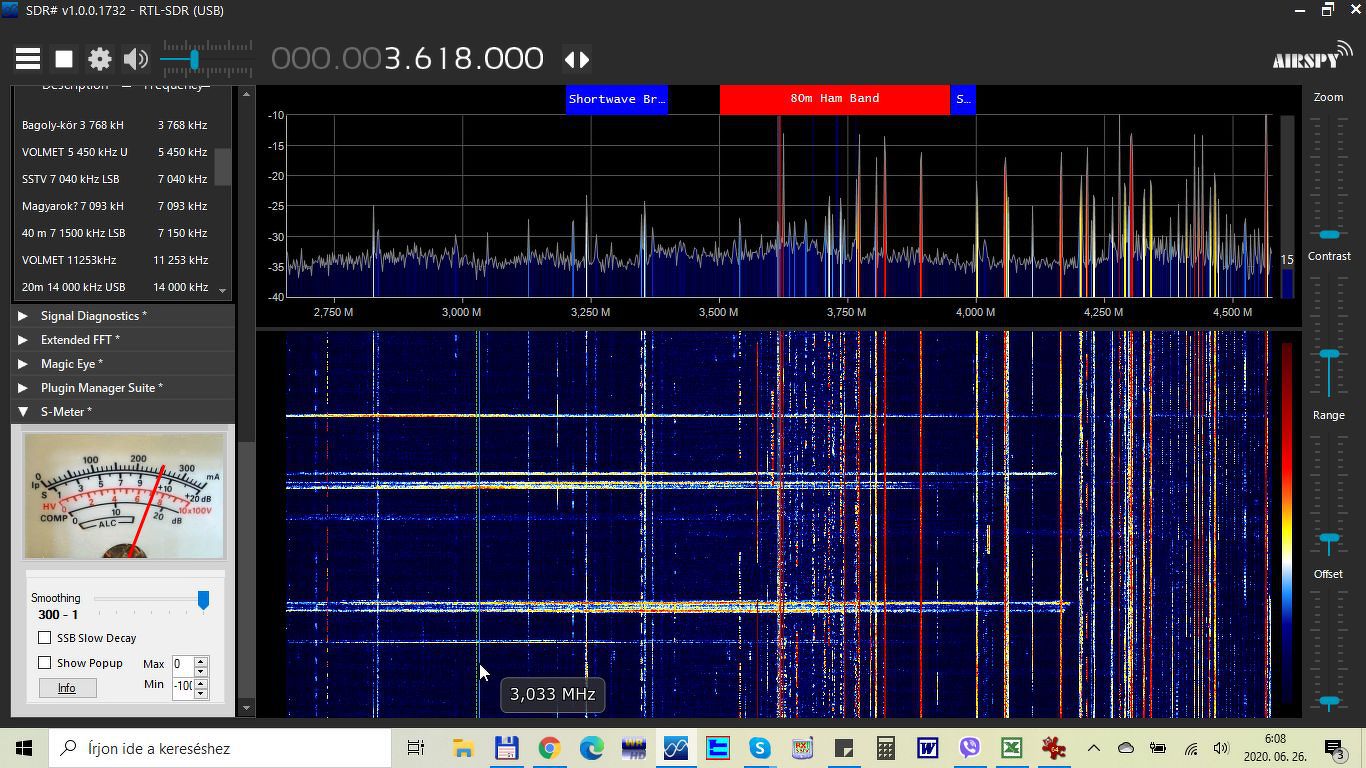This screenshot has height=768, width=1366.
Task: Open File Explorer from the taskbar
Action: click(x=463, y=748)
